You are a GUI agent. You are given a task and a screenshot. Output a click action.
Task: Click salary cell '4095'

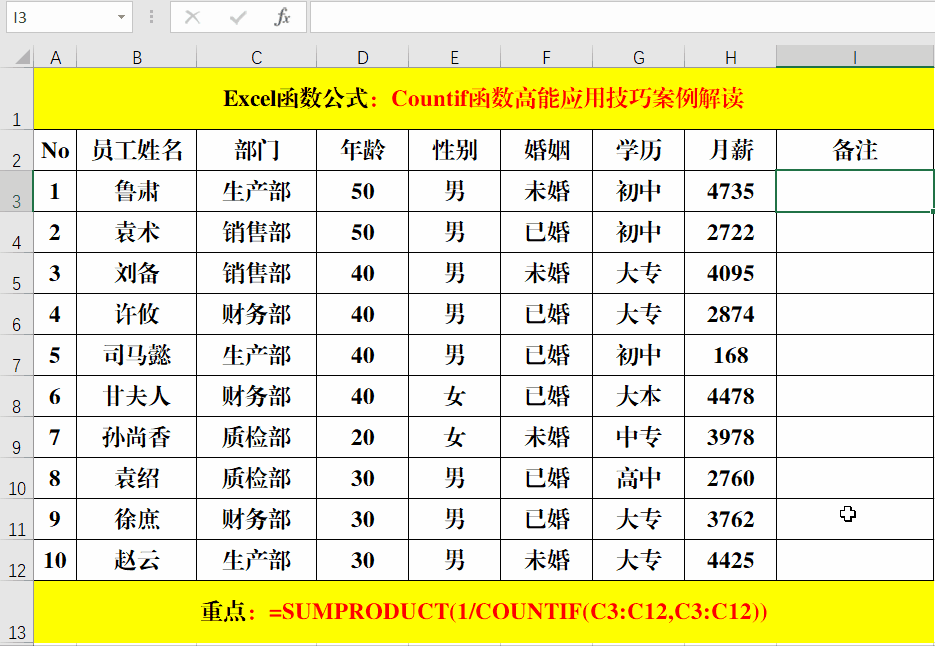coord(730,273)
